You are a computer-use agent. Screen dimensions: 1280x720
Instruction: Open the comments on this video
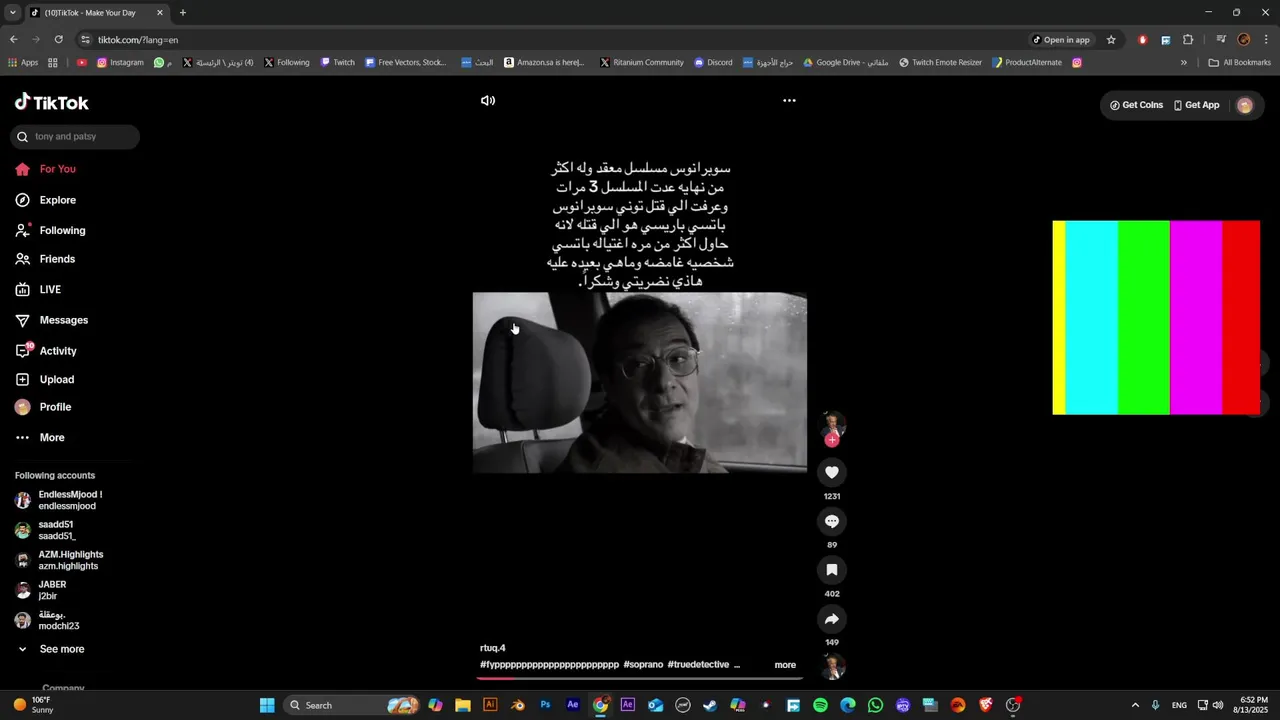(831, 521)
